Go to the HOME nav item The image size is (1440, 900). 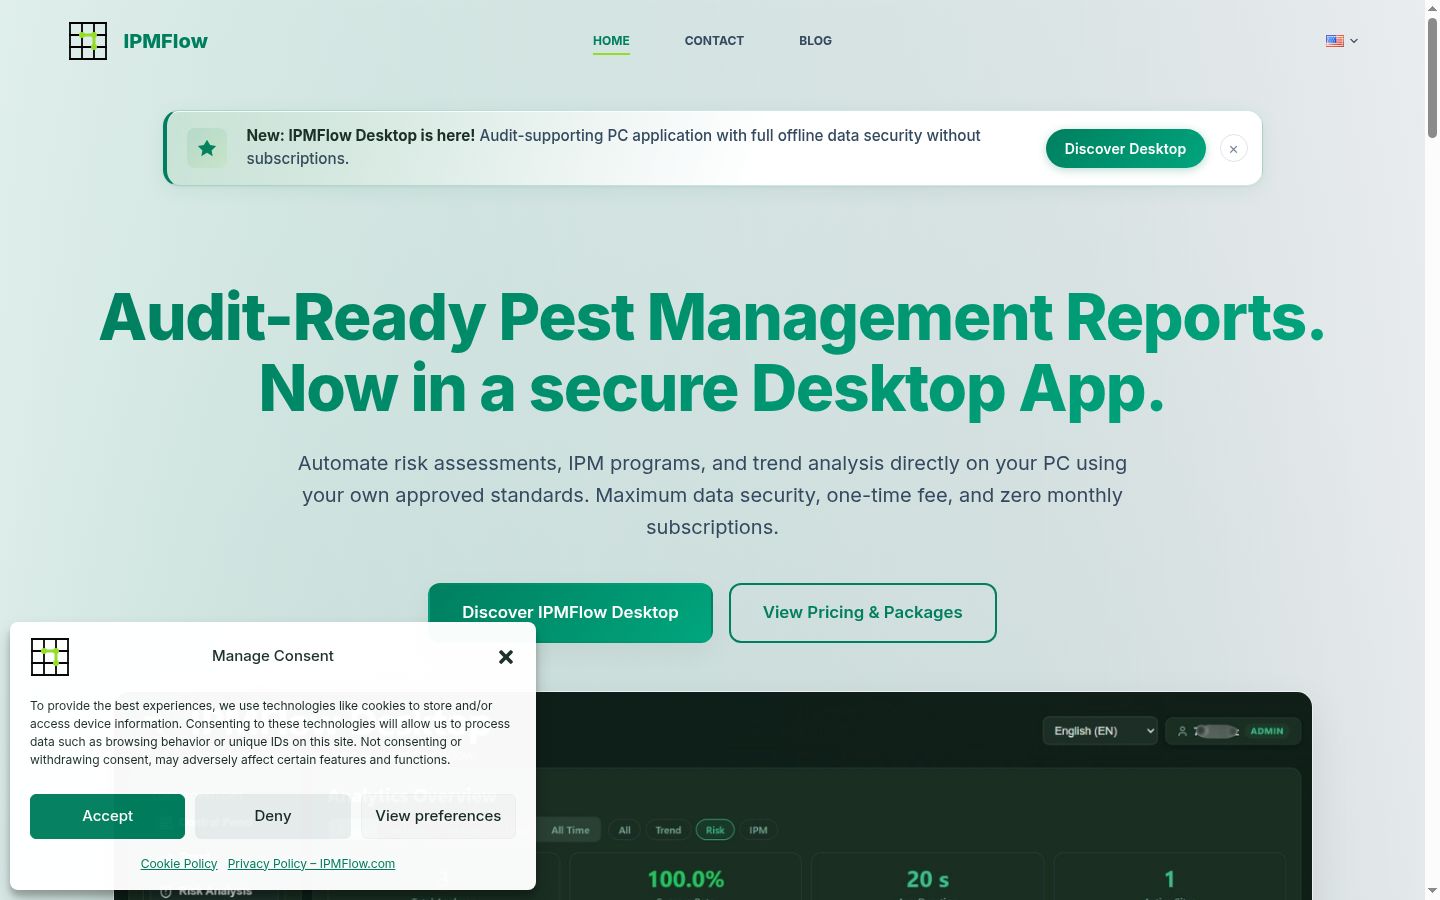click(611, 41)
